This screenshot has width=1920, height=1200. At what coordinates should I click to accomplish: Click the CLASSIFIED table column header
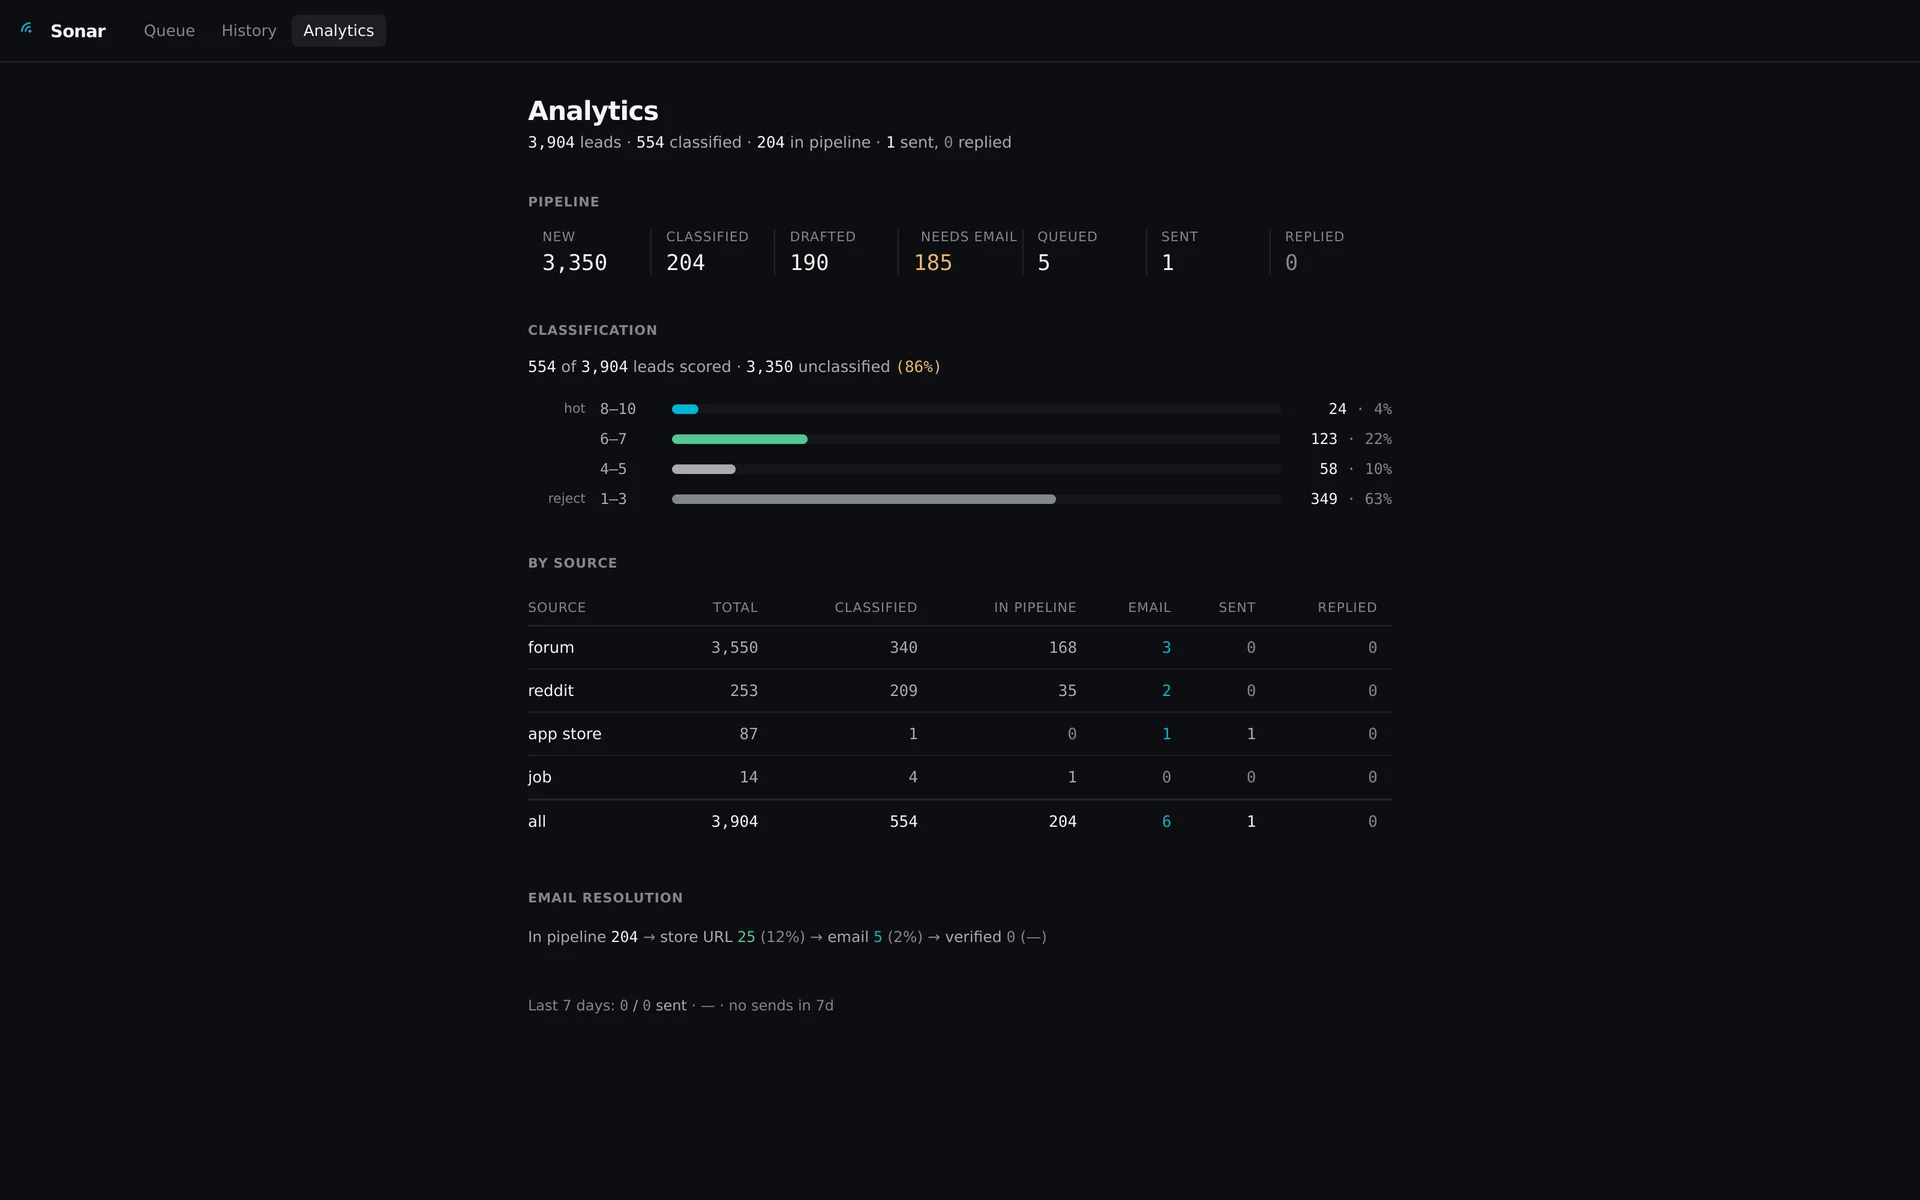pos(876,608)
